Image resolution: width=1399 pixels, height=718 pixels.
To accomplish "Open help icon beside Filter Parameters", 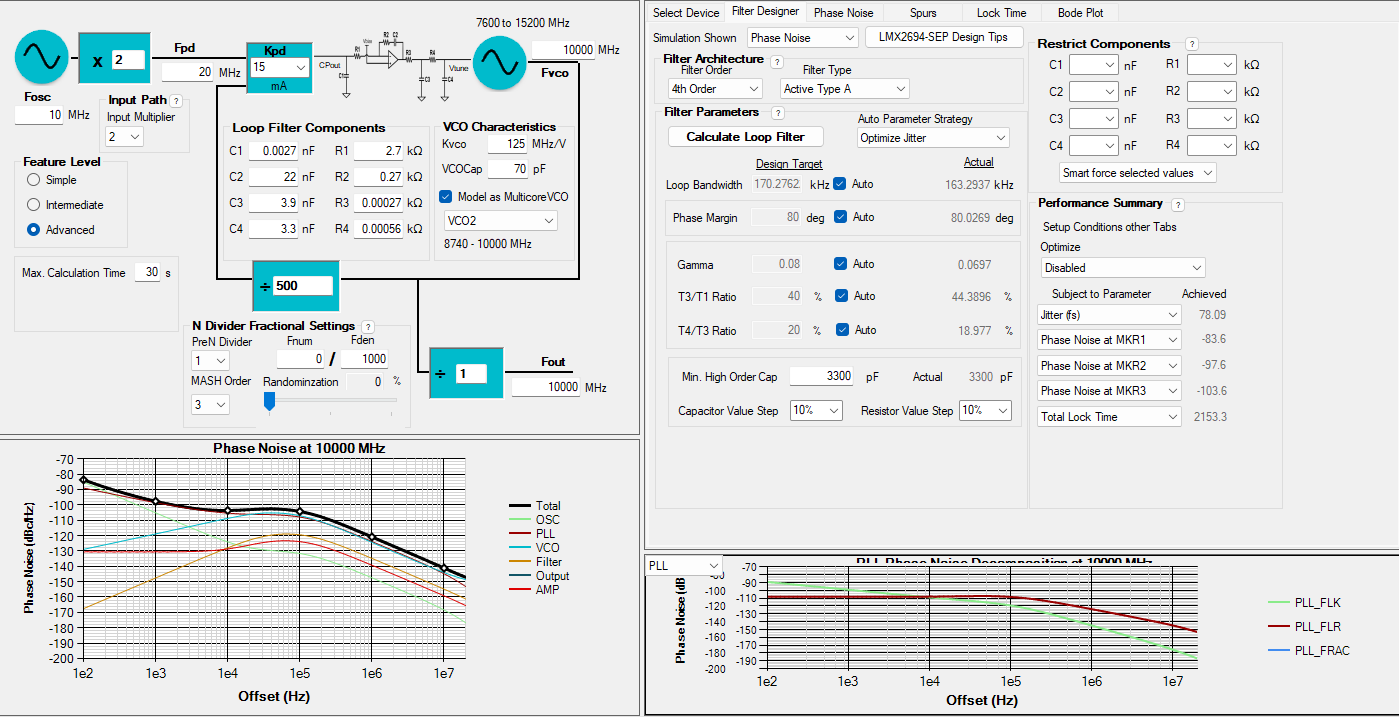I will [778, 113].
